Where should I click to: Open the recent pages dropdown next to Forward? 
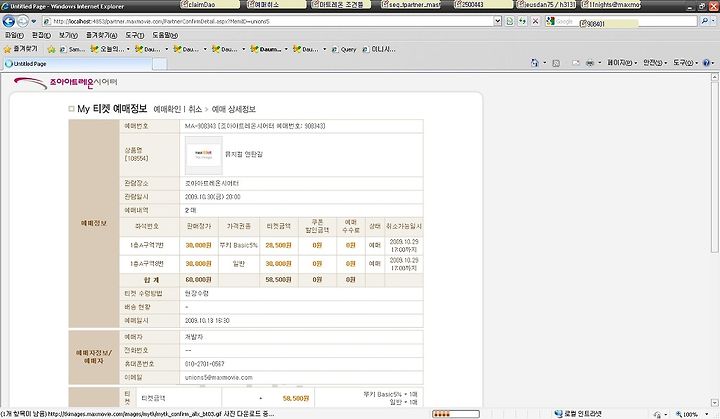coord(34,22)
